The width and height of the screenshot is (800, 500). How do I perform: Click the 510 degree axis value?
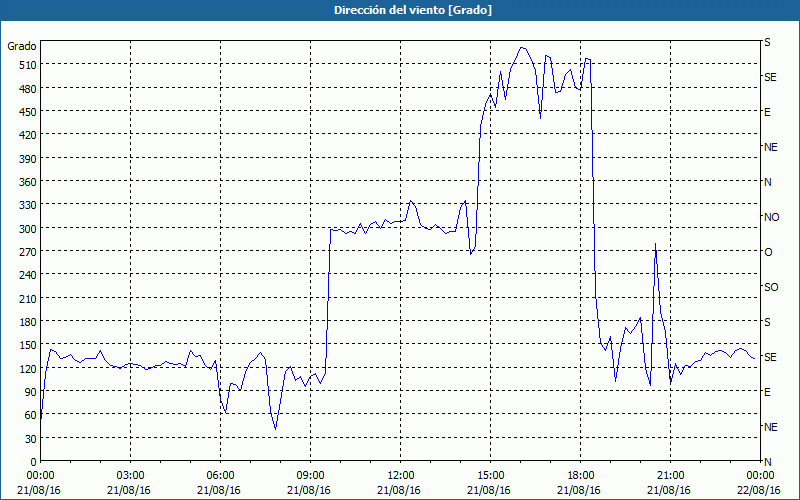click(x=28, y=65)
